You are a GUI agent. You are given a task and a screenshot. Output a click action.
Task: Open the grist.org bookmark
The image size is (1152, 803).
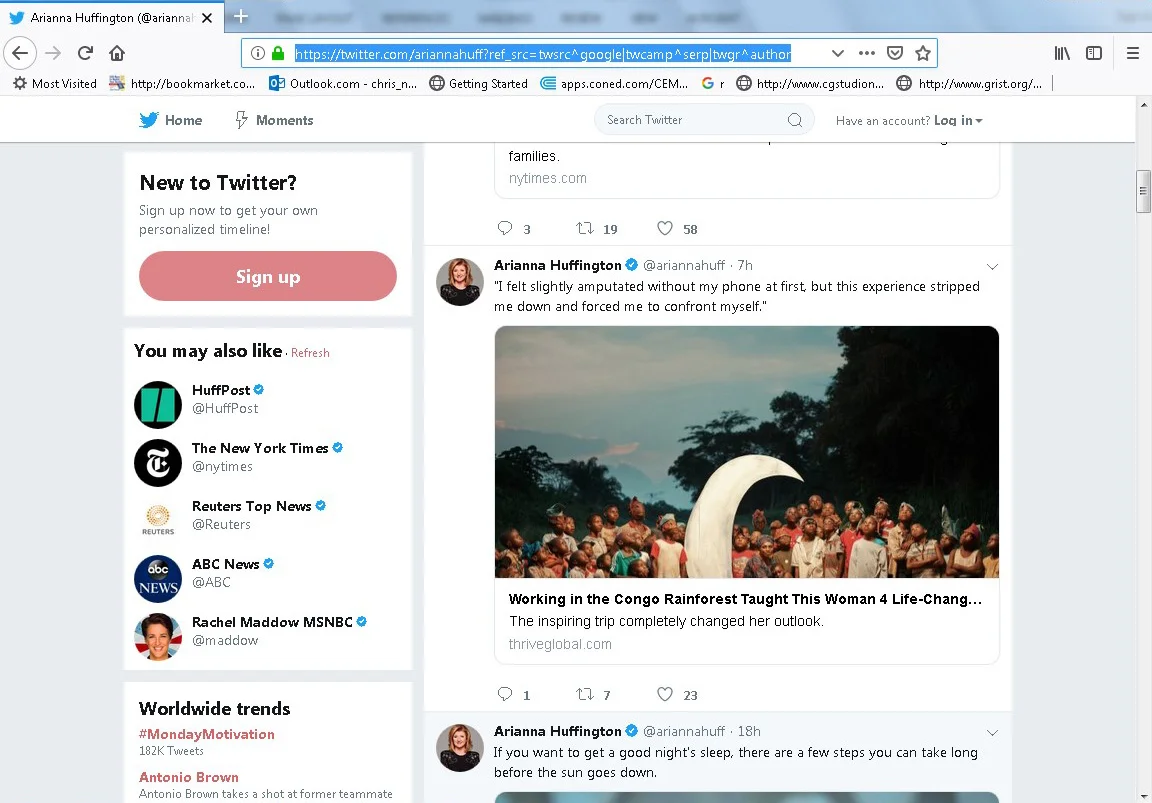pyautogui.click(x=970, y=84)
